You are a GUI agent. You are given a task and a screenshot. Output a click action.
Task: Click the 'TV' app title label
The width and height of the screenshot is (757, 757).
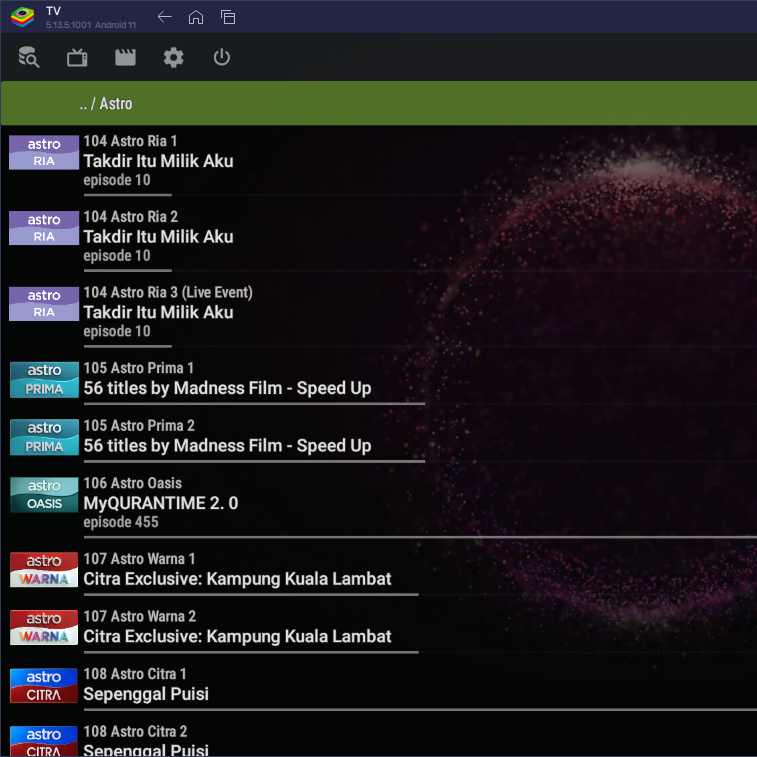coord(53,11)
